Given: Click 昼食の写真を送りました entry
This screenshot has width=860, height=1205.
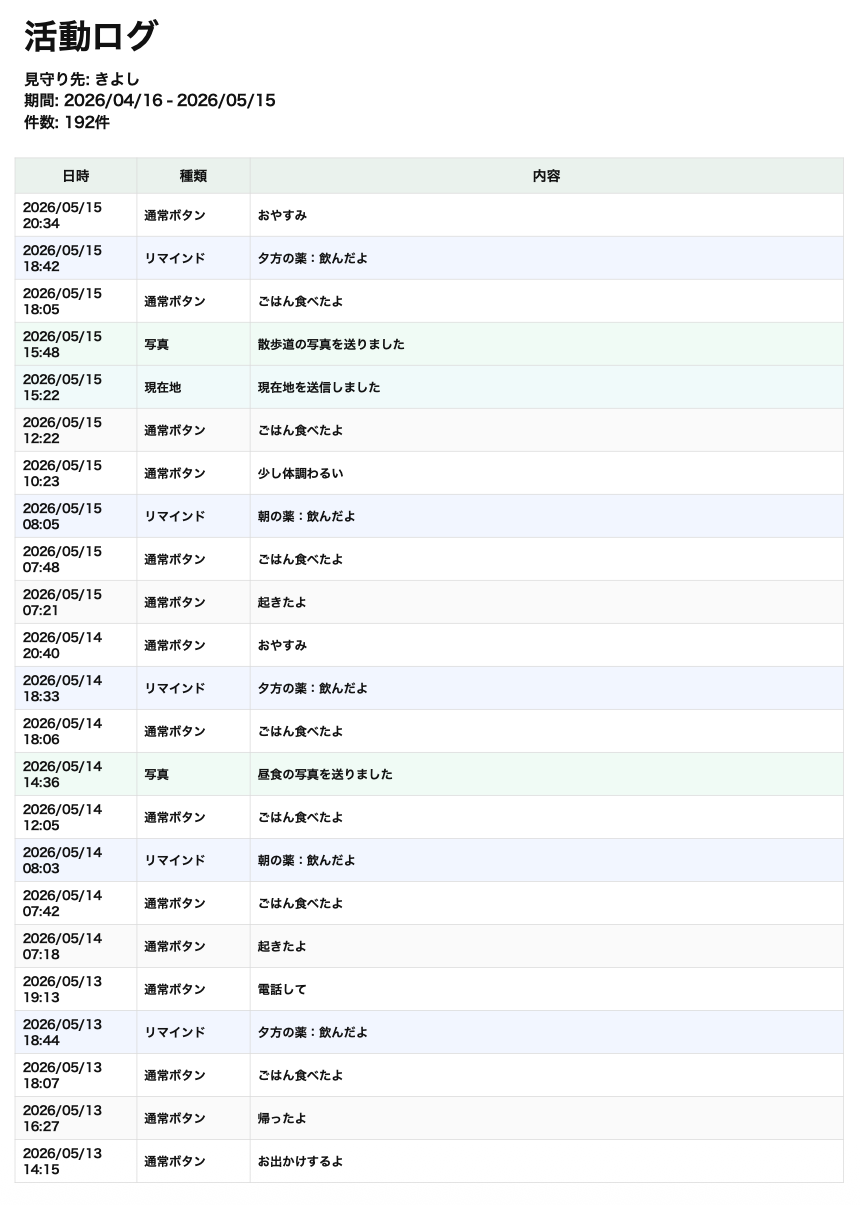Looking at the screenshot, I should pos(325,774).
